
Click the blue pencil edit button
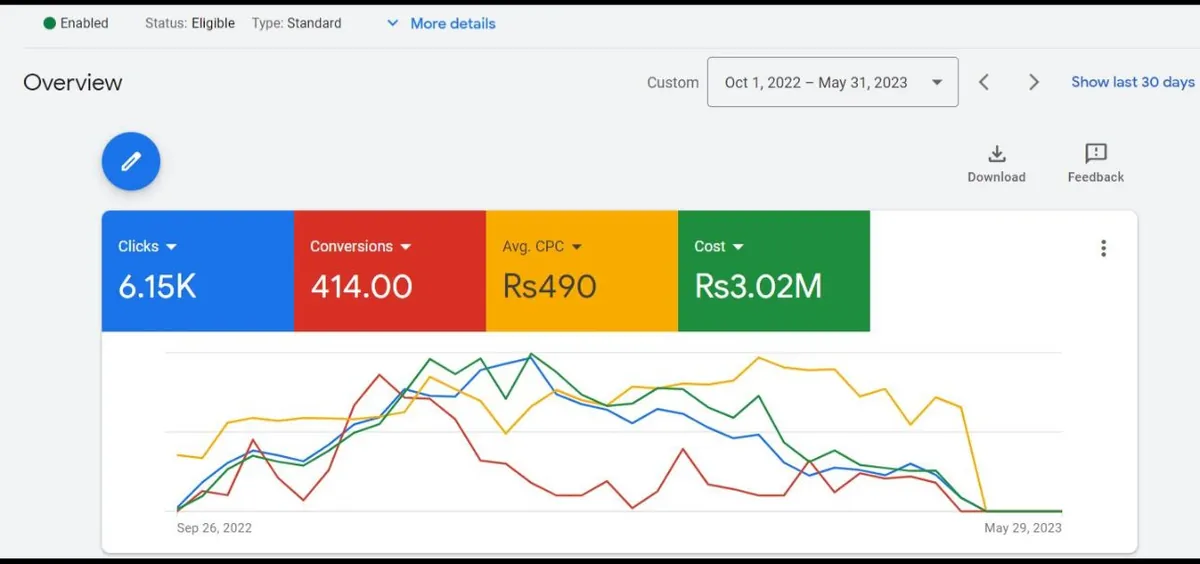[131, 161]
